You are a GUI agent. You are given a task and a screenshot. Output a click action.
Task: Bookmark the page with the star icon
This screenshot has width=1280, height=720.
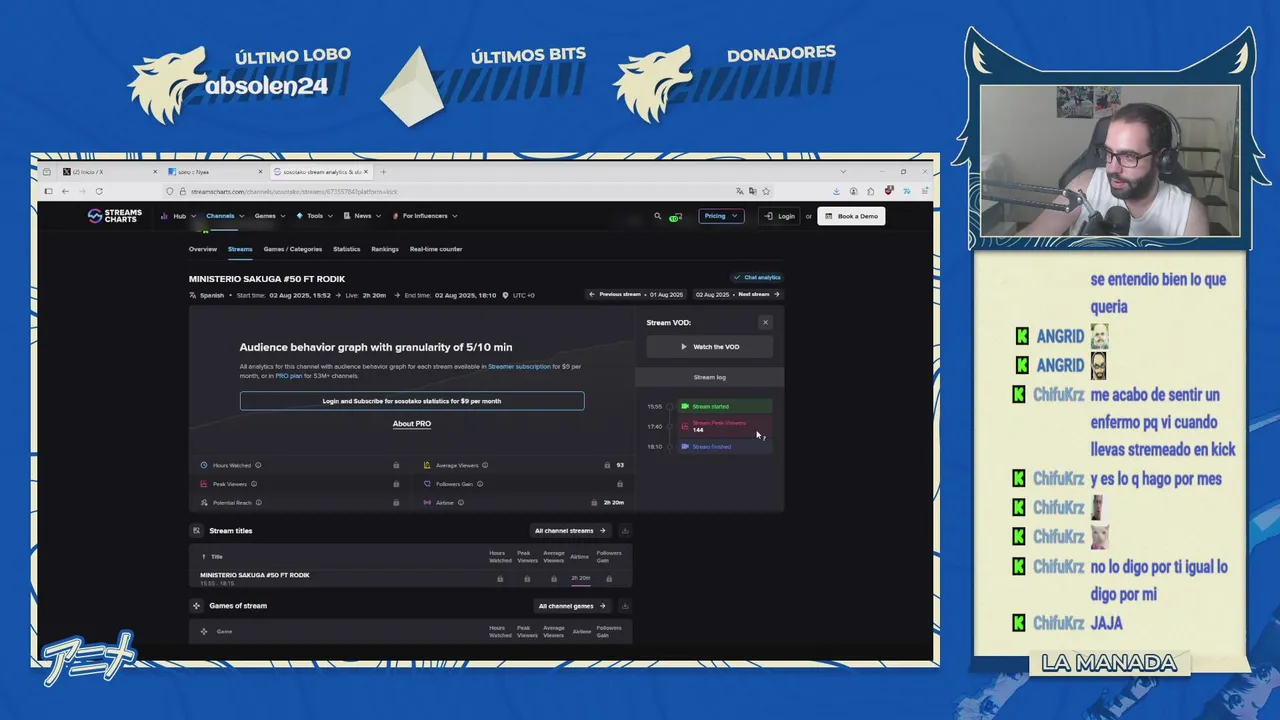(766, 191)
